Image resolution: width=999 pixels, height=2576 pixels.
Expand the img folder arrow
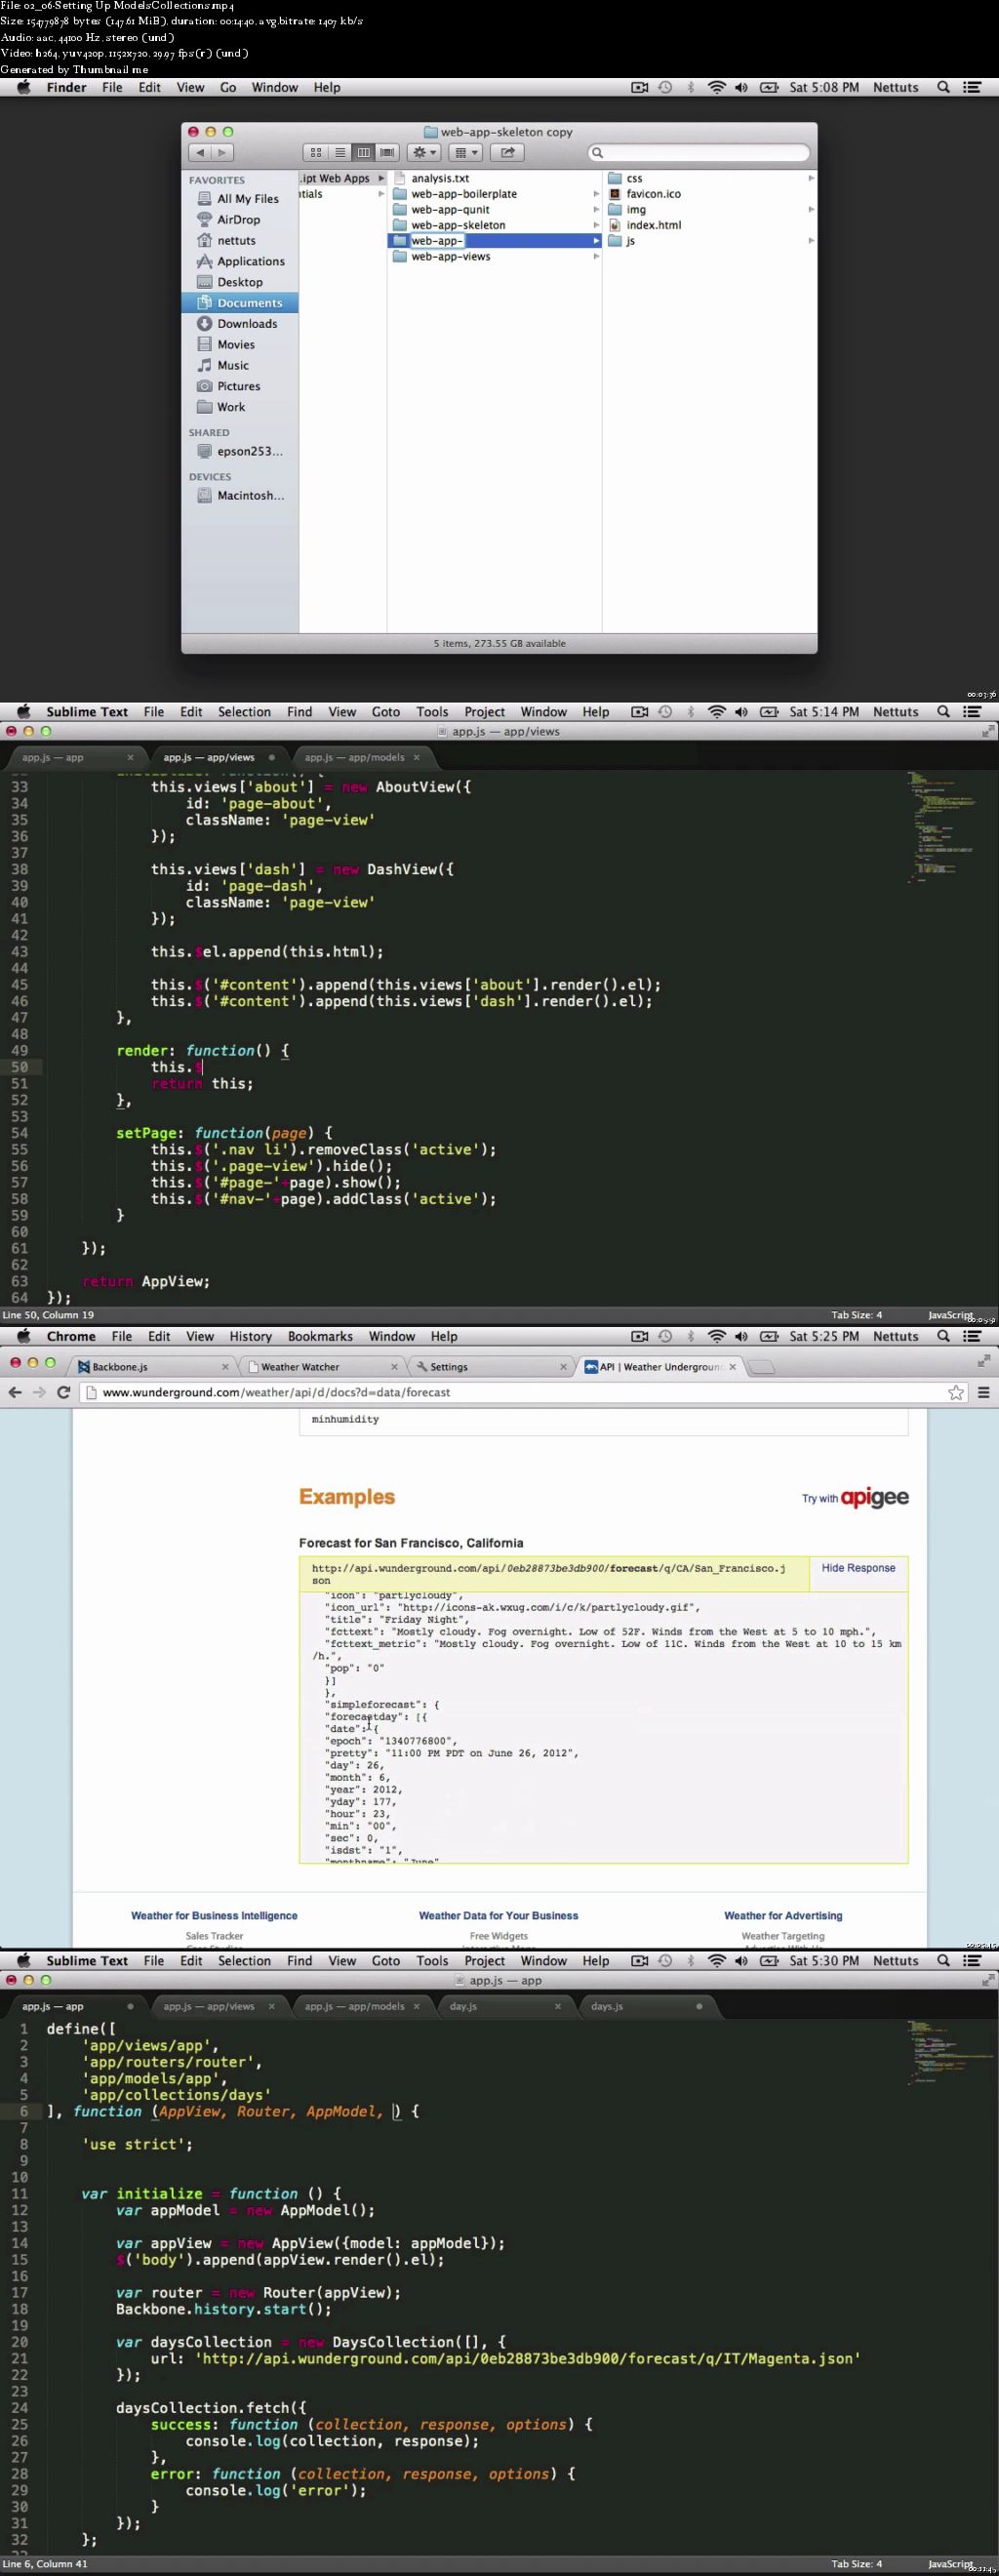pyautogui.click(x=811, y=210)
